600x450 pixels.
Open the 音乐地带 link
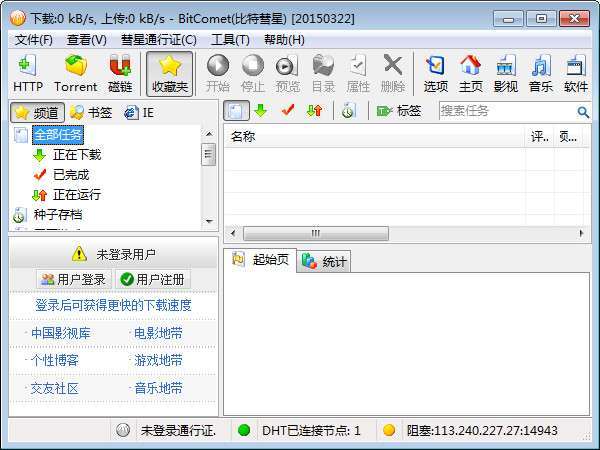pyautogui.click(x=158, y=388)
